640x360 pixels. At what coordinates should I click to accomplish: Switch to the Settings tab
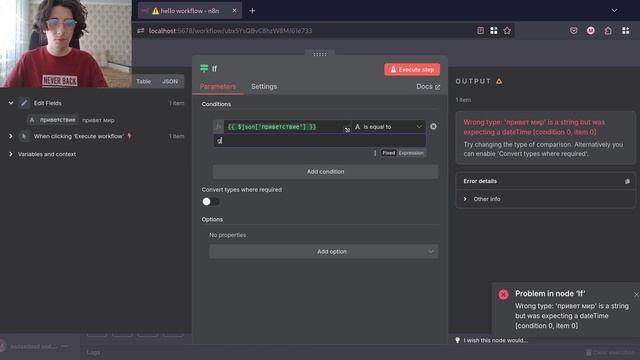point(264,87)
